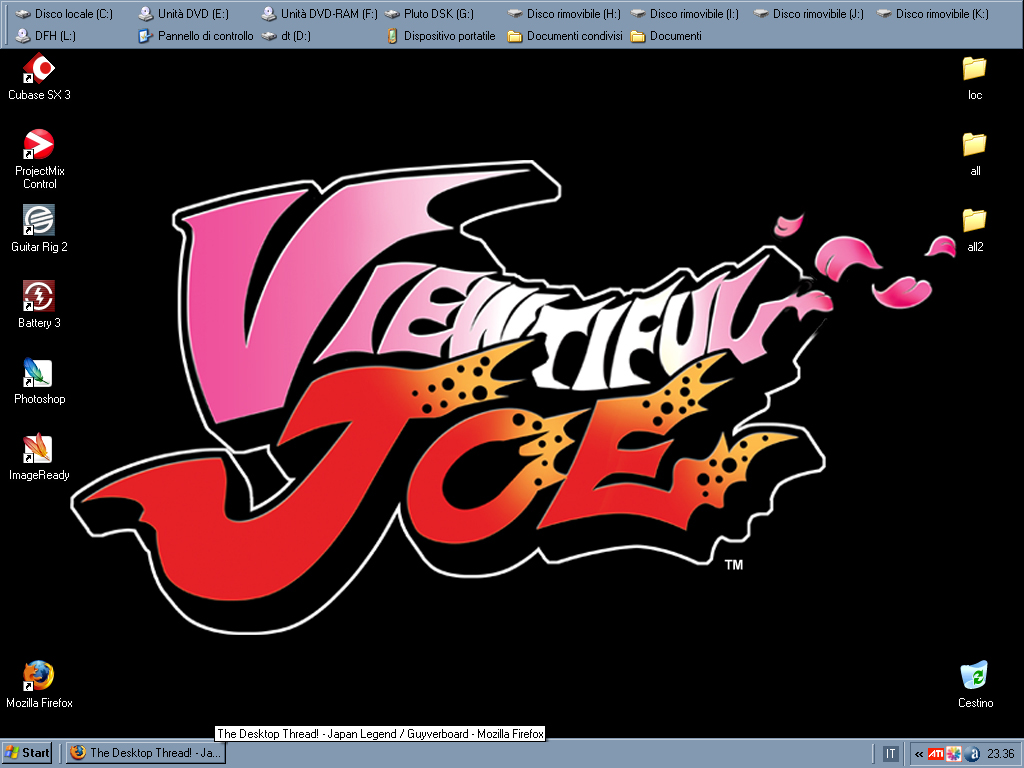
Task: Click the blue 'a' tray icon
Action: tap(972, 754)
